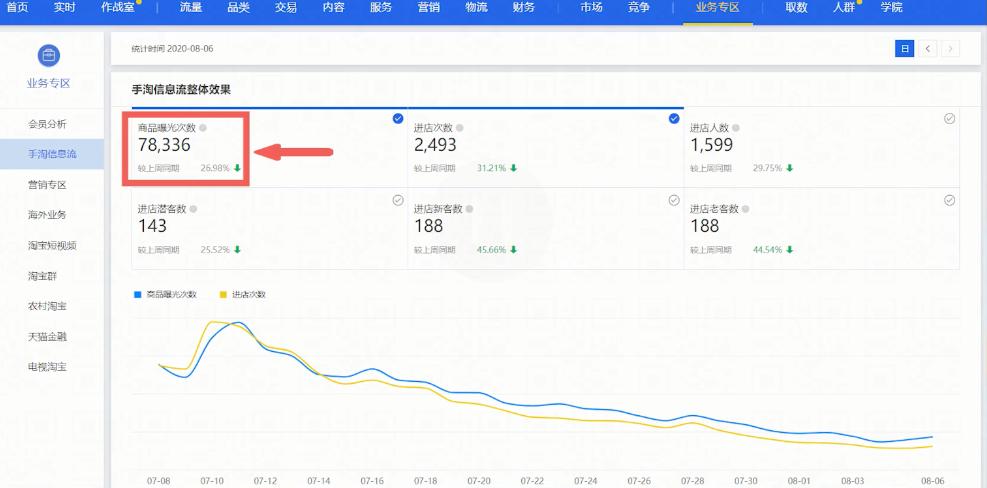Click the 08-06 date on chart axis

coord(933,480)
